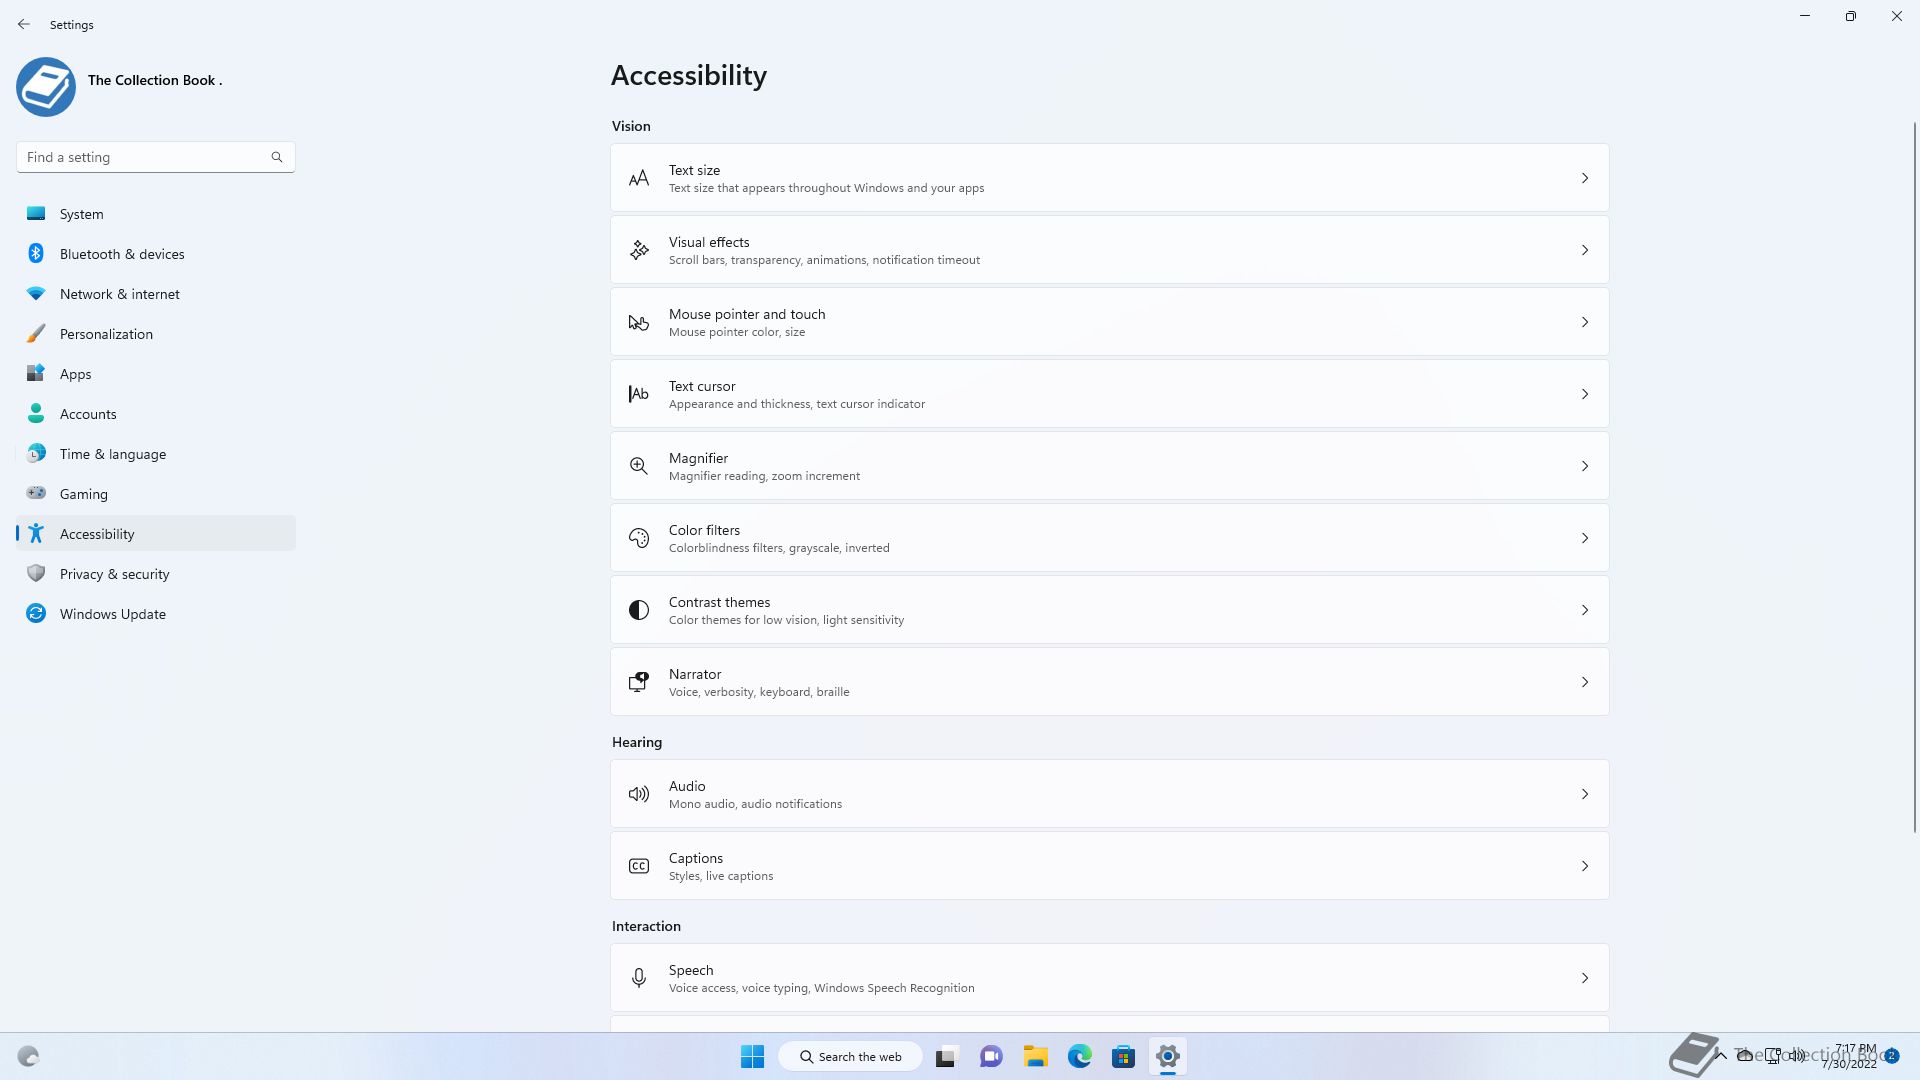Click the Privacy & security shield icon
The image size is (1920, 1080).
coord(36,573)
